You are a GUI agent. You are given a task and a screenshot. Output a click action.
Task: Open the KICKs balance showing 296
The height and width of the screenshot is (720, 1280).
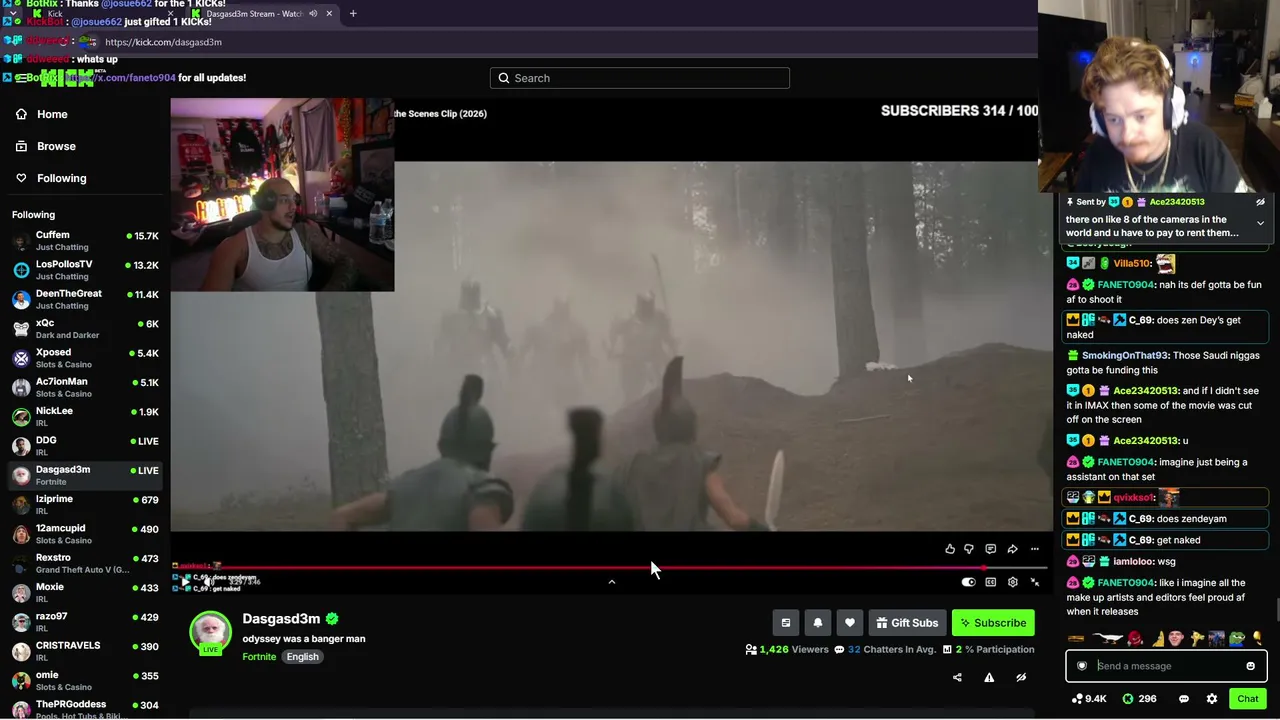pyautogui.click(x=1140, y=699)
